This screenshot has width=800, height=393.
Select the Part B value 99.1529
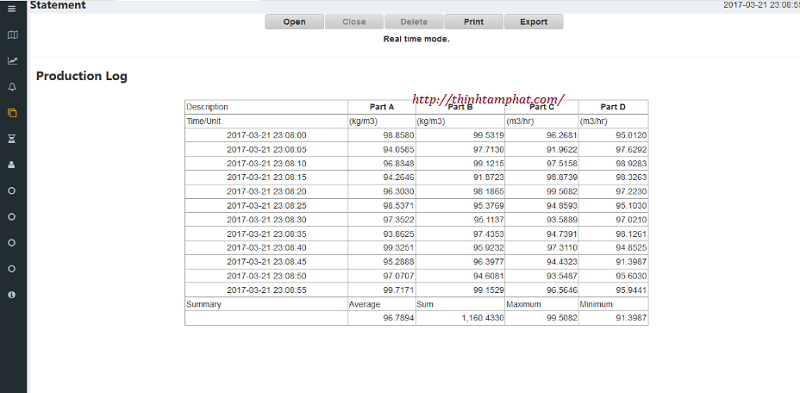point(488,290)
